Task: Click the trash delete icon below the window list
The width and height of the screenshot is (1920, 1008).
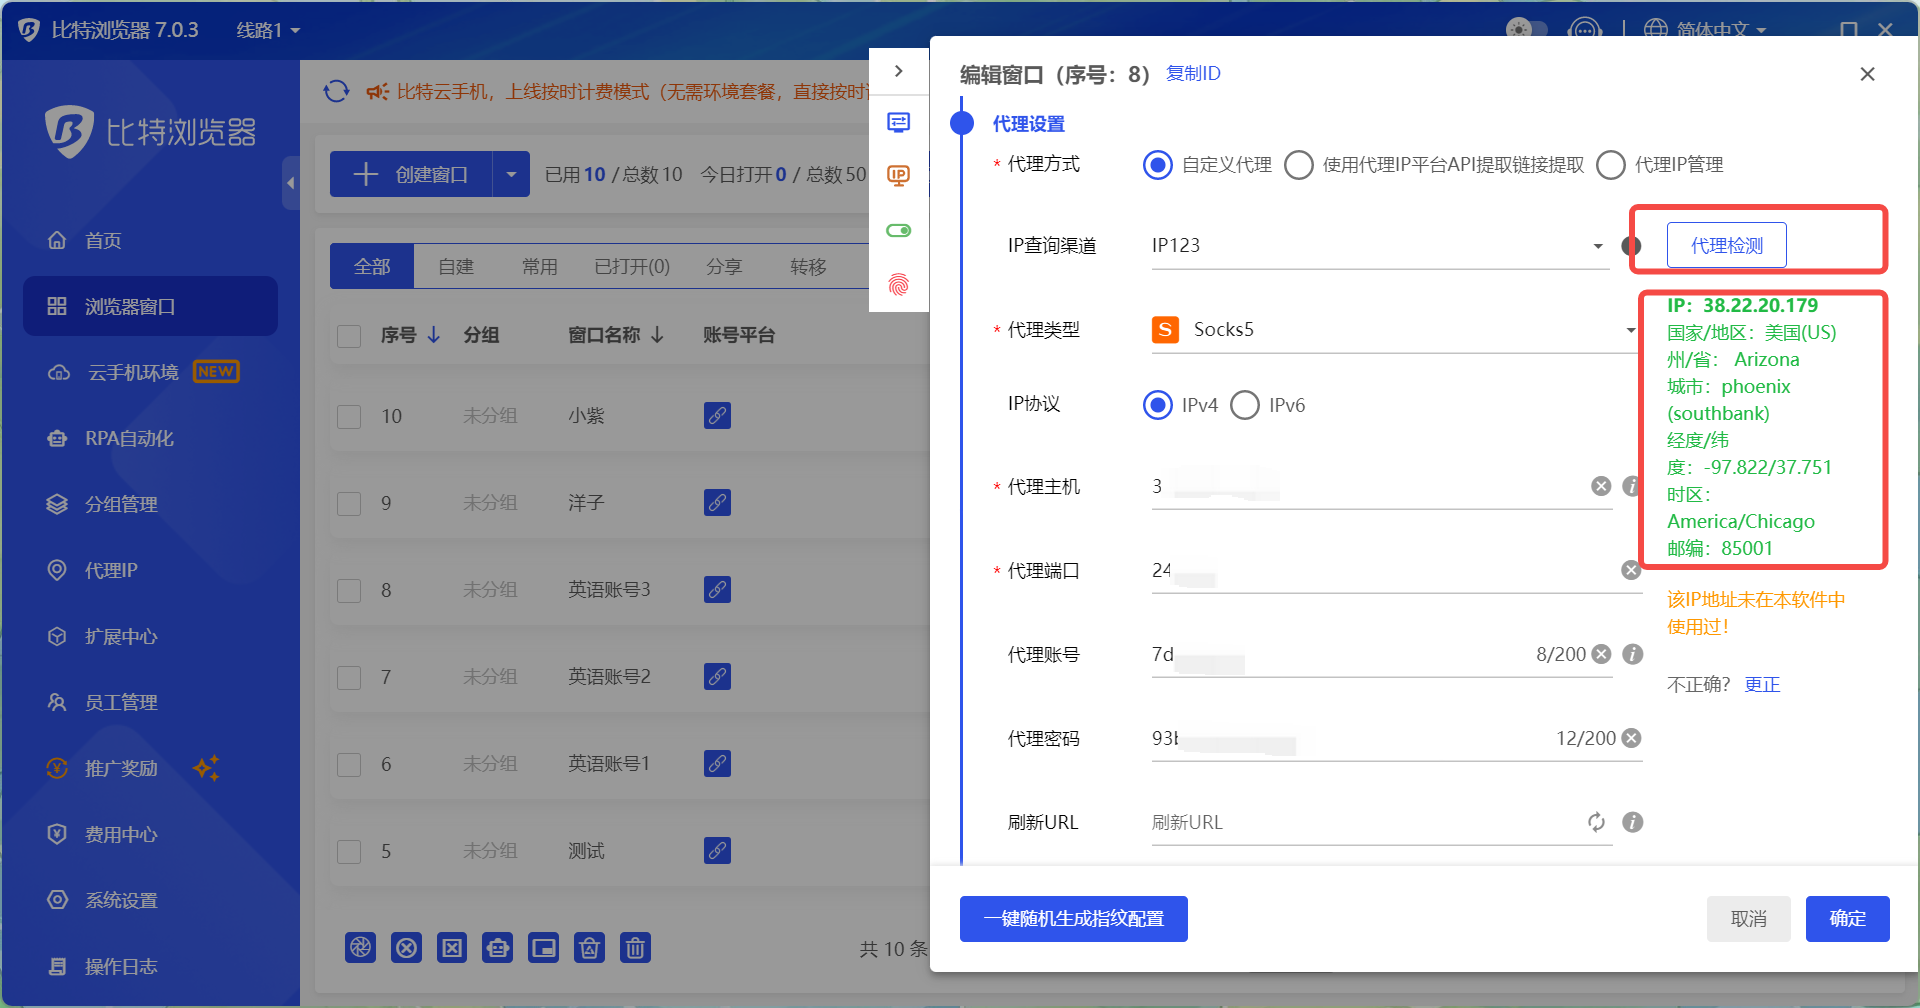Action: [635, 947]
